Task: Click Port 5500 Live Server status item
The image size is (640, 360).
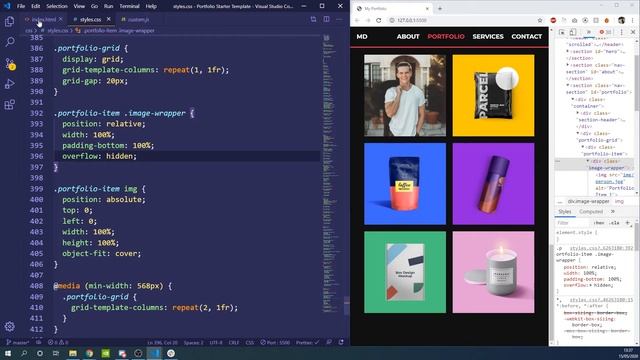Action: [275, 342]
